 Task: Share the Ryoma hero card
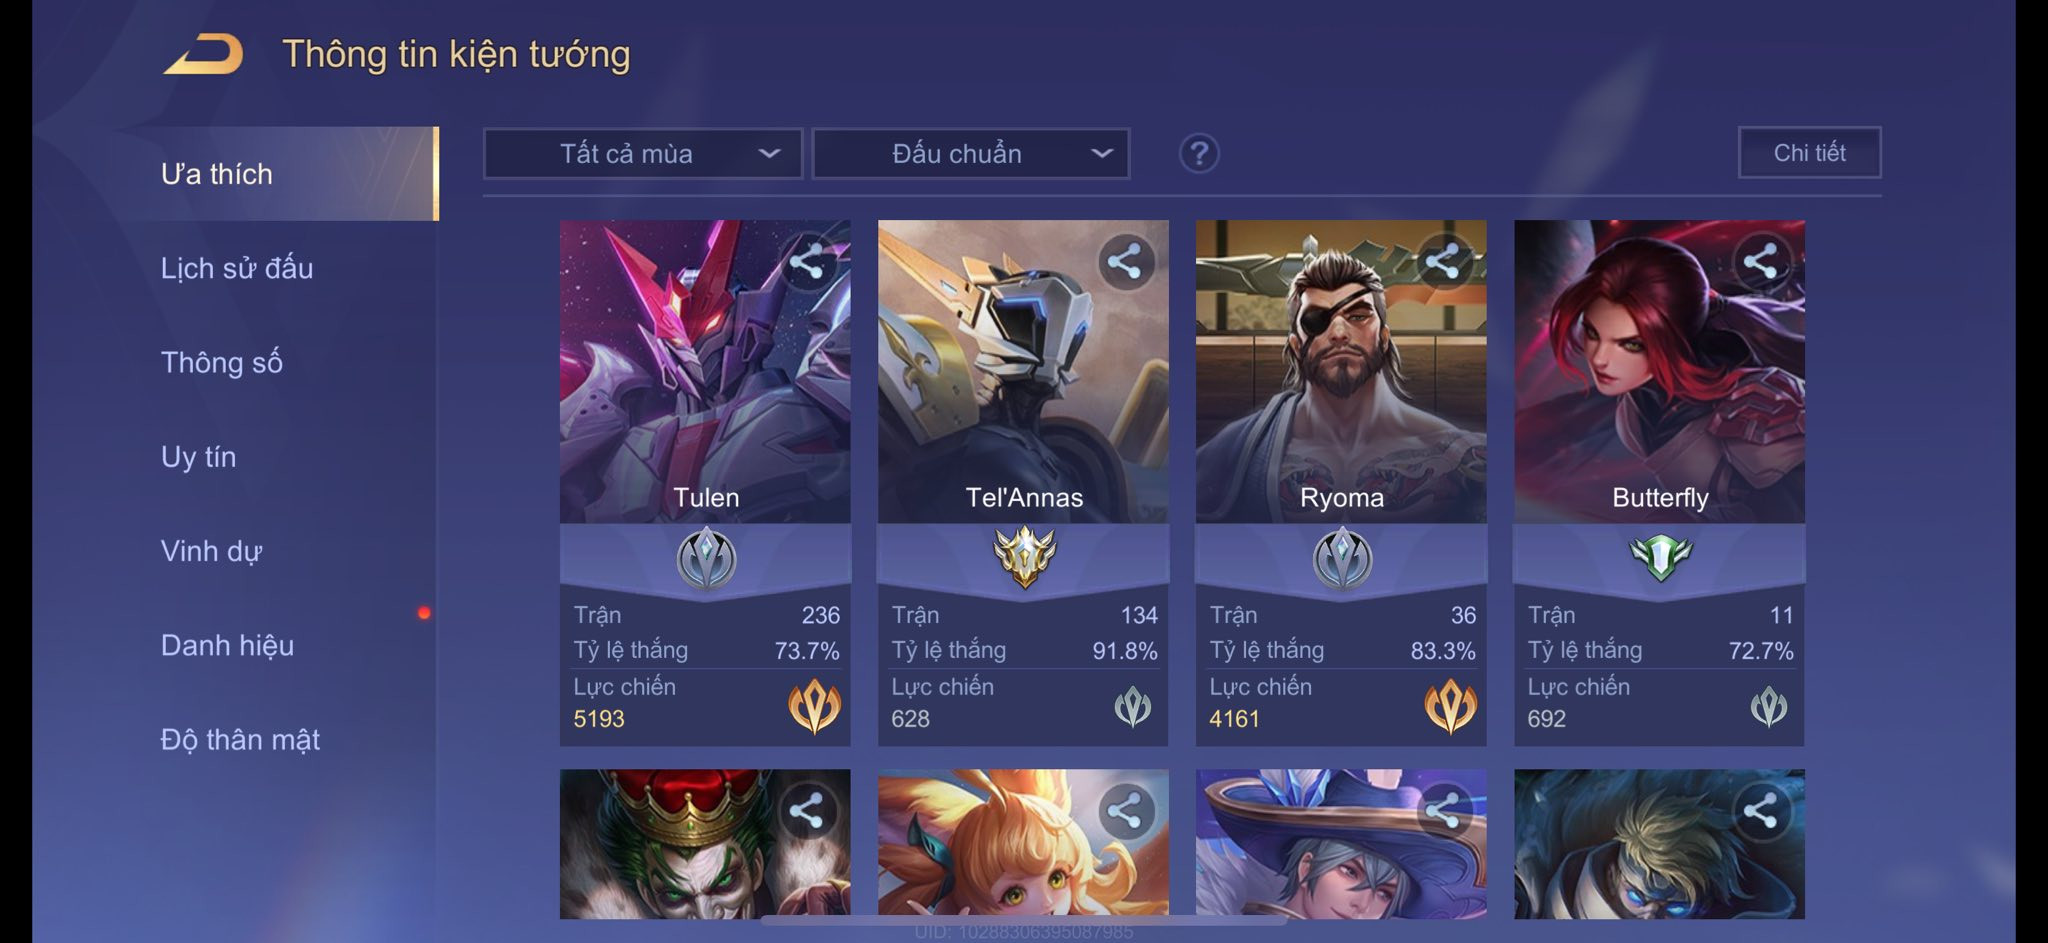[1443, 262]
